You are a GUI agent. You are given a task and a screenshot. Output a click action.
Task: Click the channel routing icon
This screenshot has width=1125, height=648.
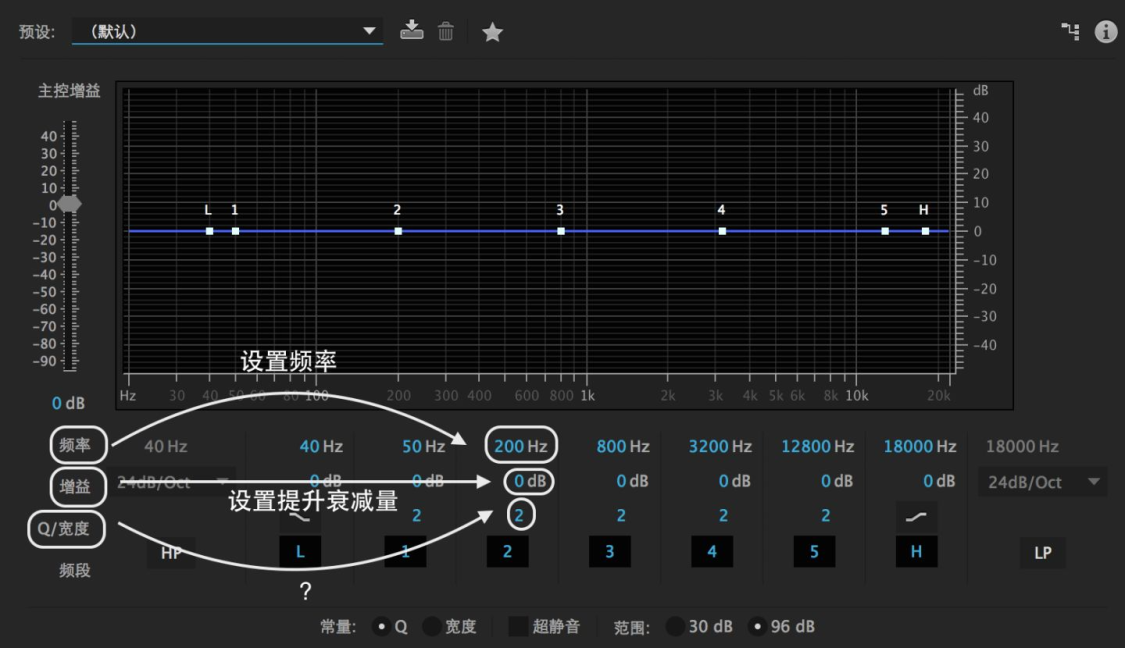point(1070,31)
